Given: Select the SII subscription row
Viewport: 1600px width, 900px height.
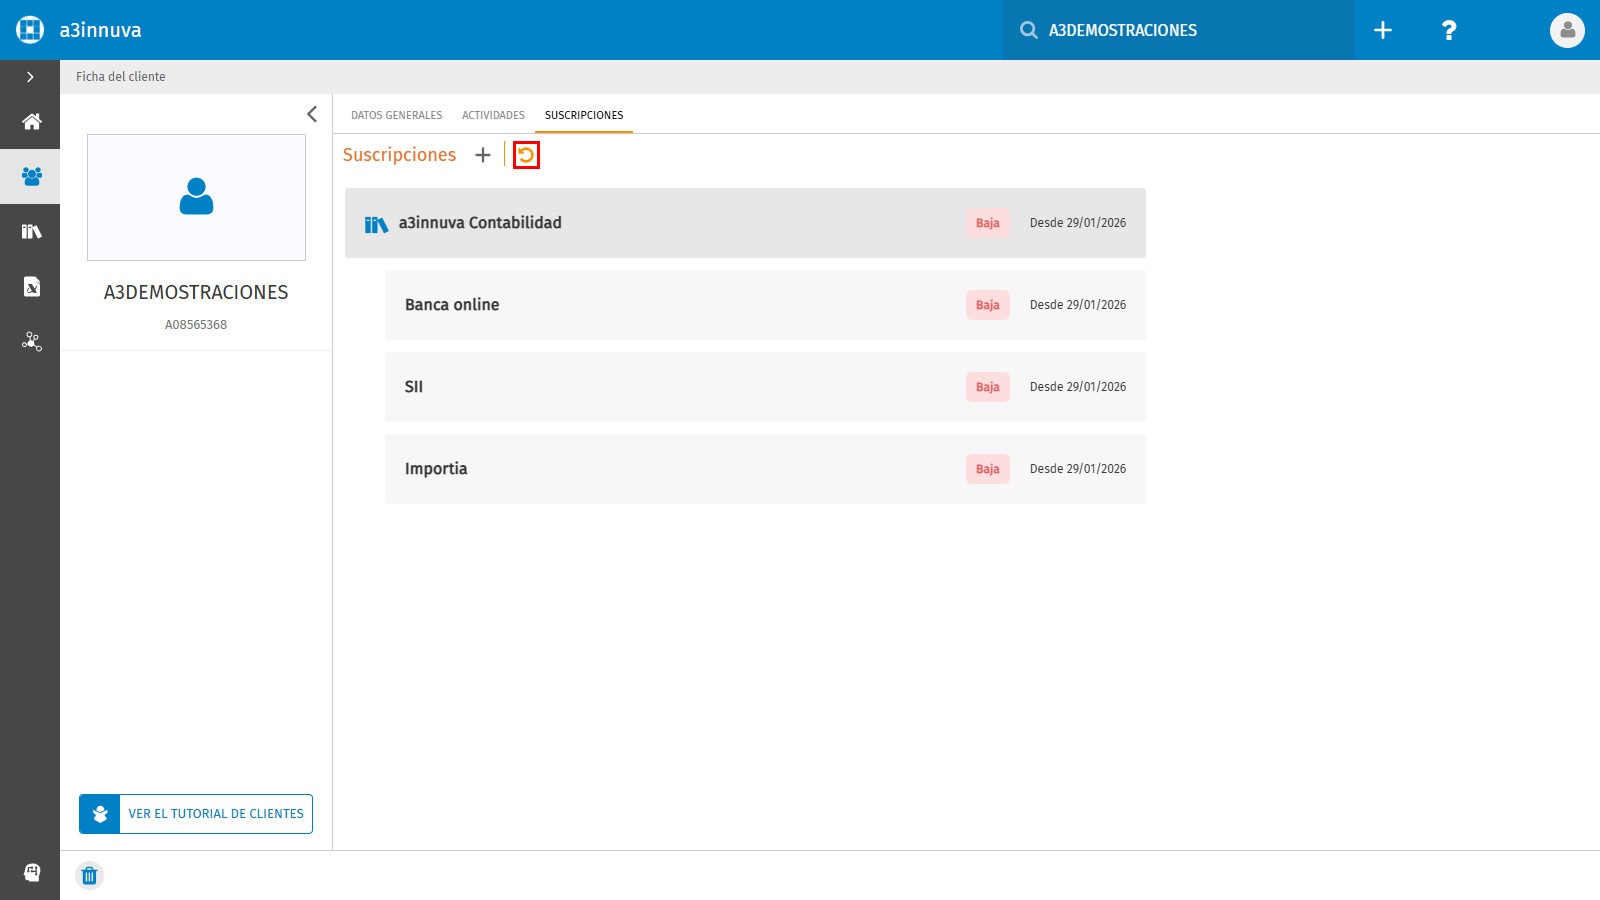Looking at the screenshot, I should (x=765, y=387).
